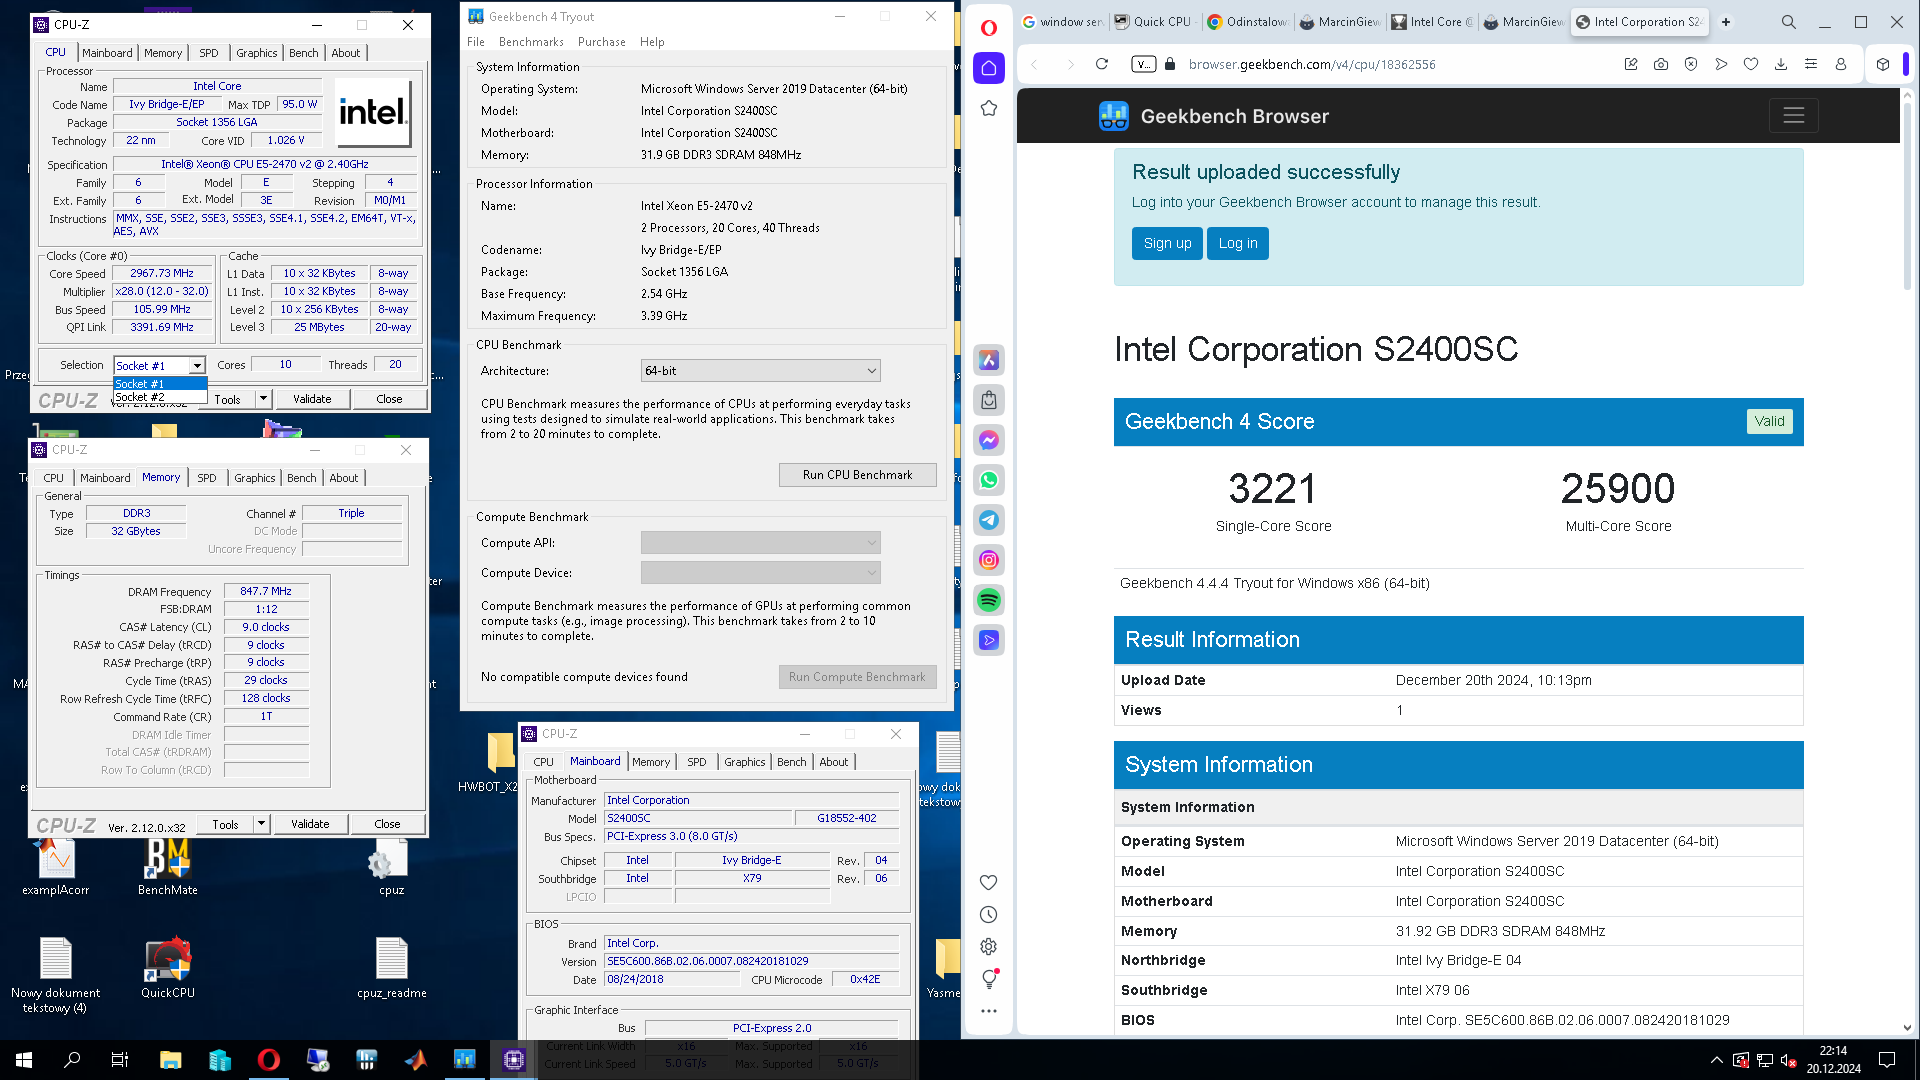Image resolution: width=1920 pixels, height=1080 pixels.
Task: Click Tools button in top CPU-Z
Action: pos(228,399)
